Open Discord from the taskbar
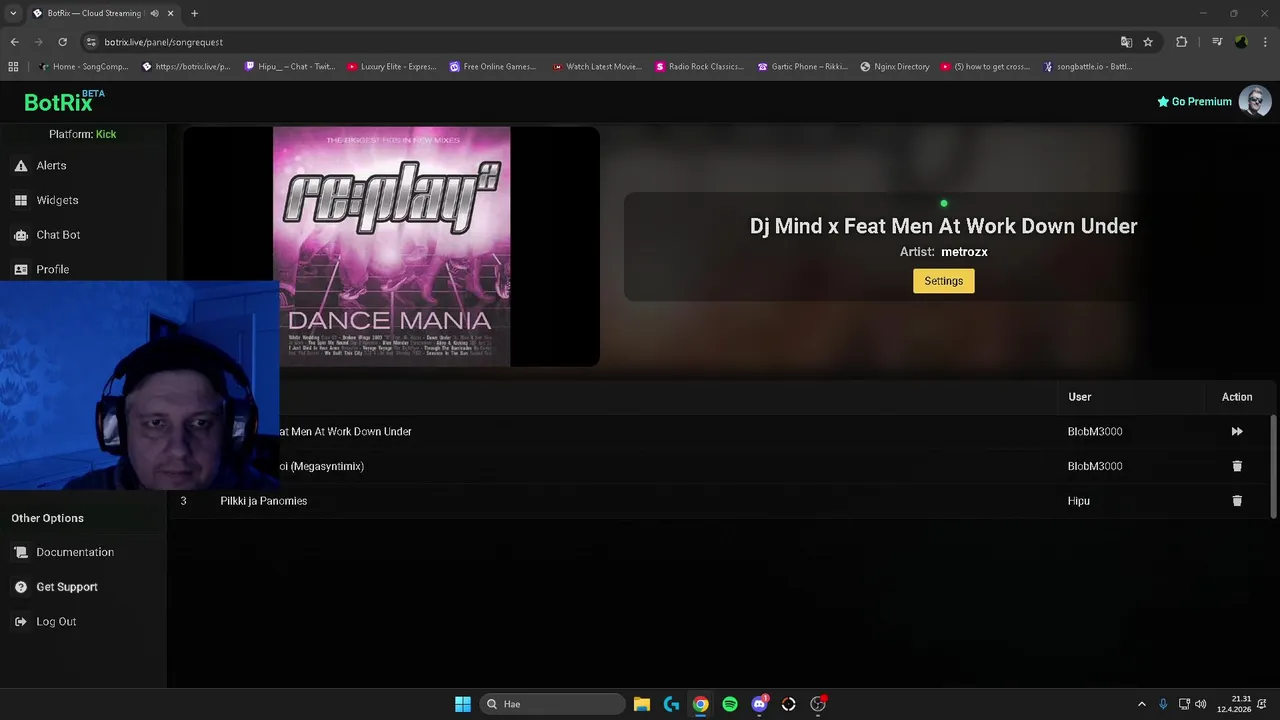This screenshot has height=720, width=1280. tap(760, 704)
